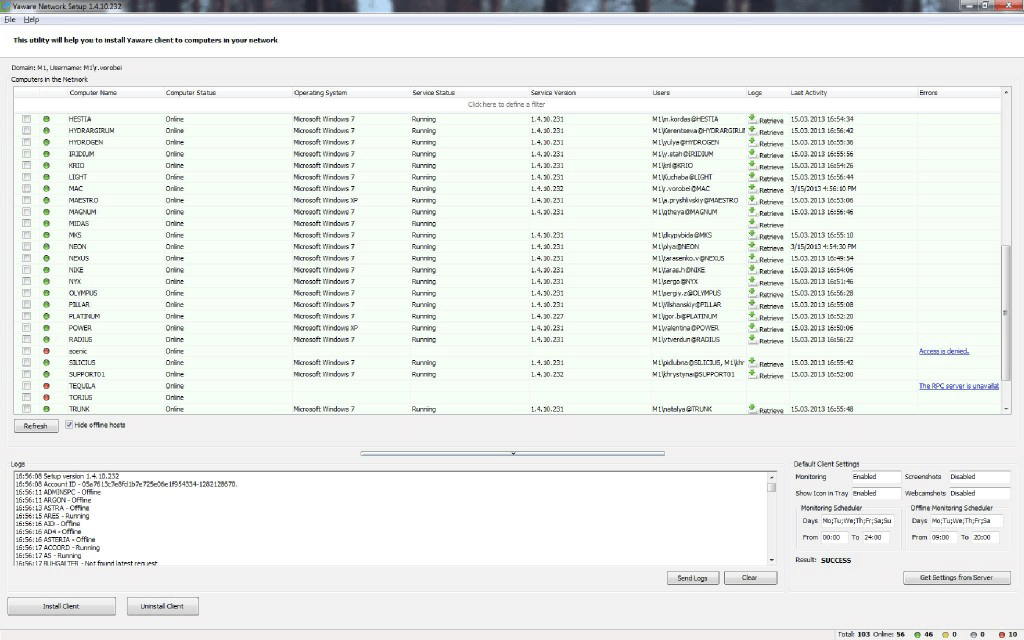This screenshot has height=640, width=1024.
Task: Check the box for HYDRARGIRUM
Action: pyautogui.click(x=26, y=131)
